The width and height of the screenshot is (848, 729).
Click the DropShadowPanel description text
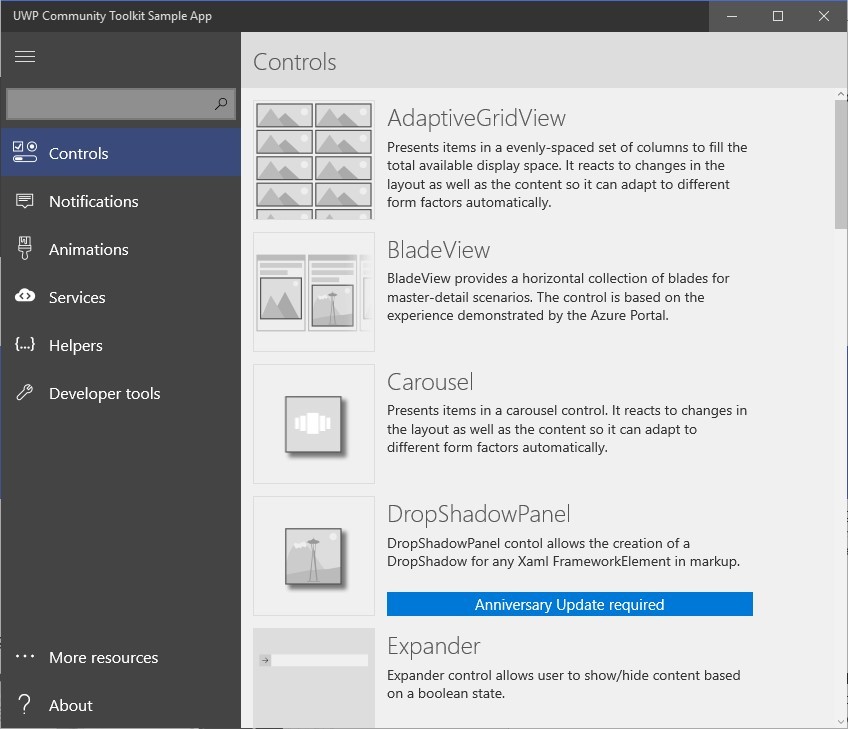click(x=564, y=552)
